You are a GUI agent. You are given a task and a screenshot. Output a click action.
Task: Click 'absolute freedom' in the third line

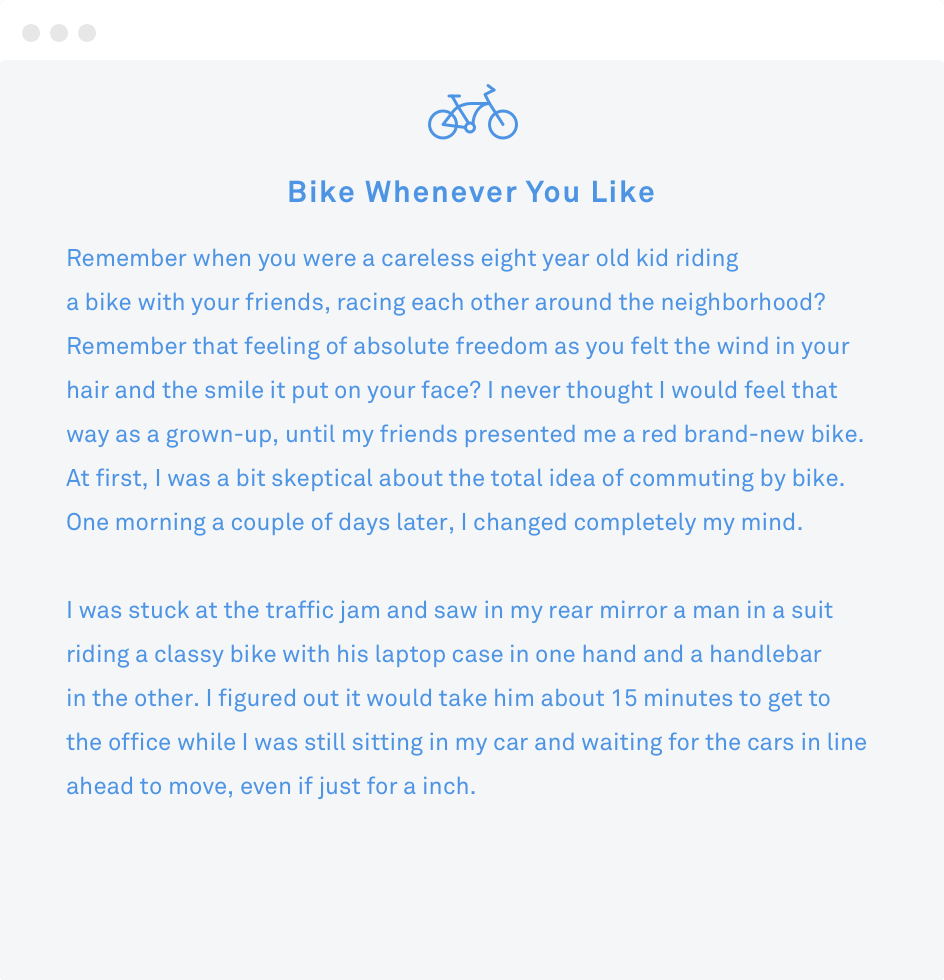tap(450, 346)
